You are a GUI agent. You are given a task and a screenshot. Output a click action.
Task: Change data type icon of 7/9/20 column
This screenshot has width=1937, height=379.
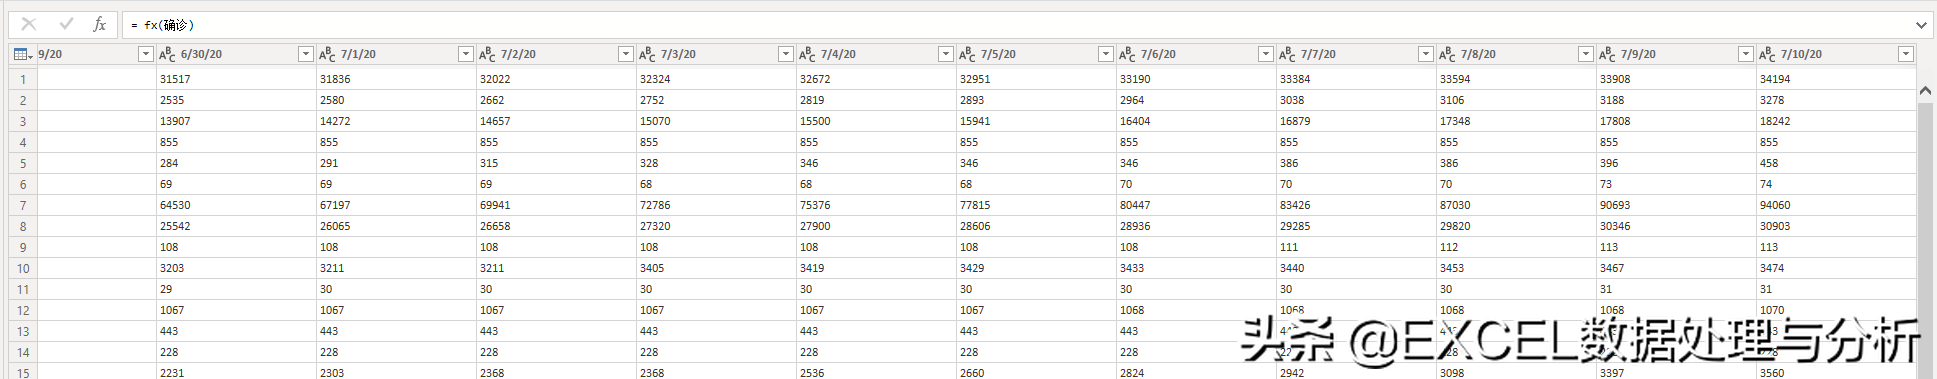[1607, 54]
